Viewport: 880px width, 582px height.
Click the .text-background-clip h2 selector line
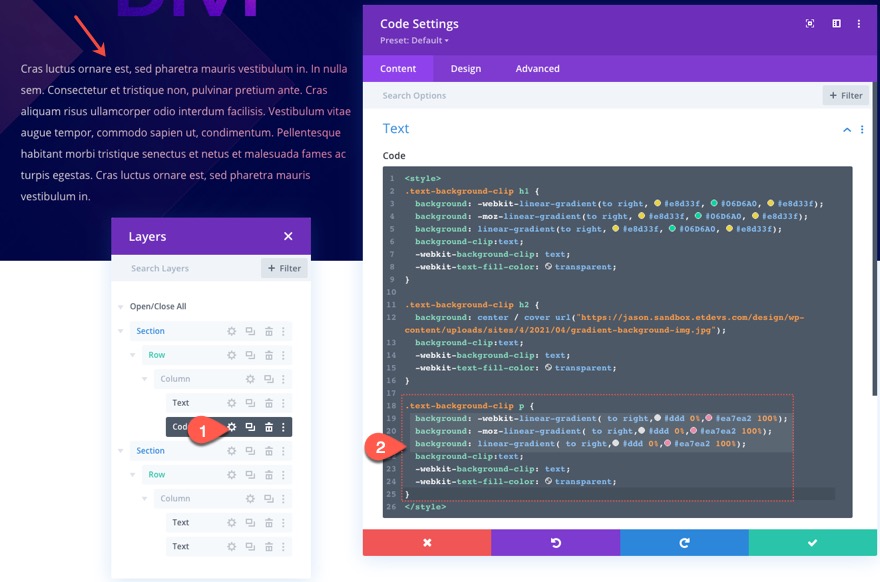click(471, 305)
